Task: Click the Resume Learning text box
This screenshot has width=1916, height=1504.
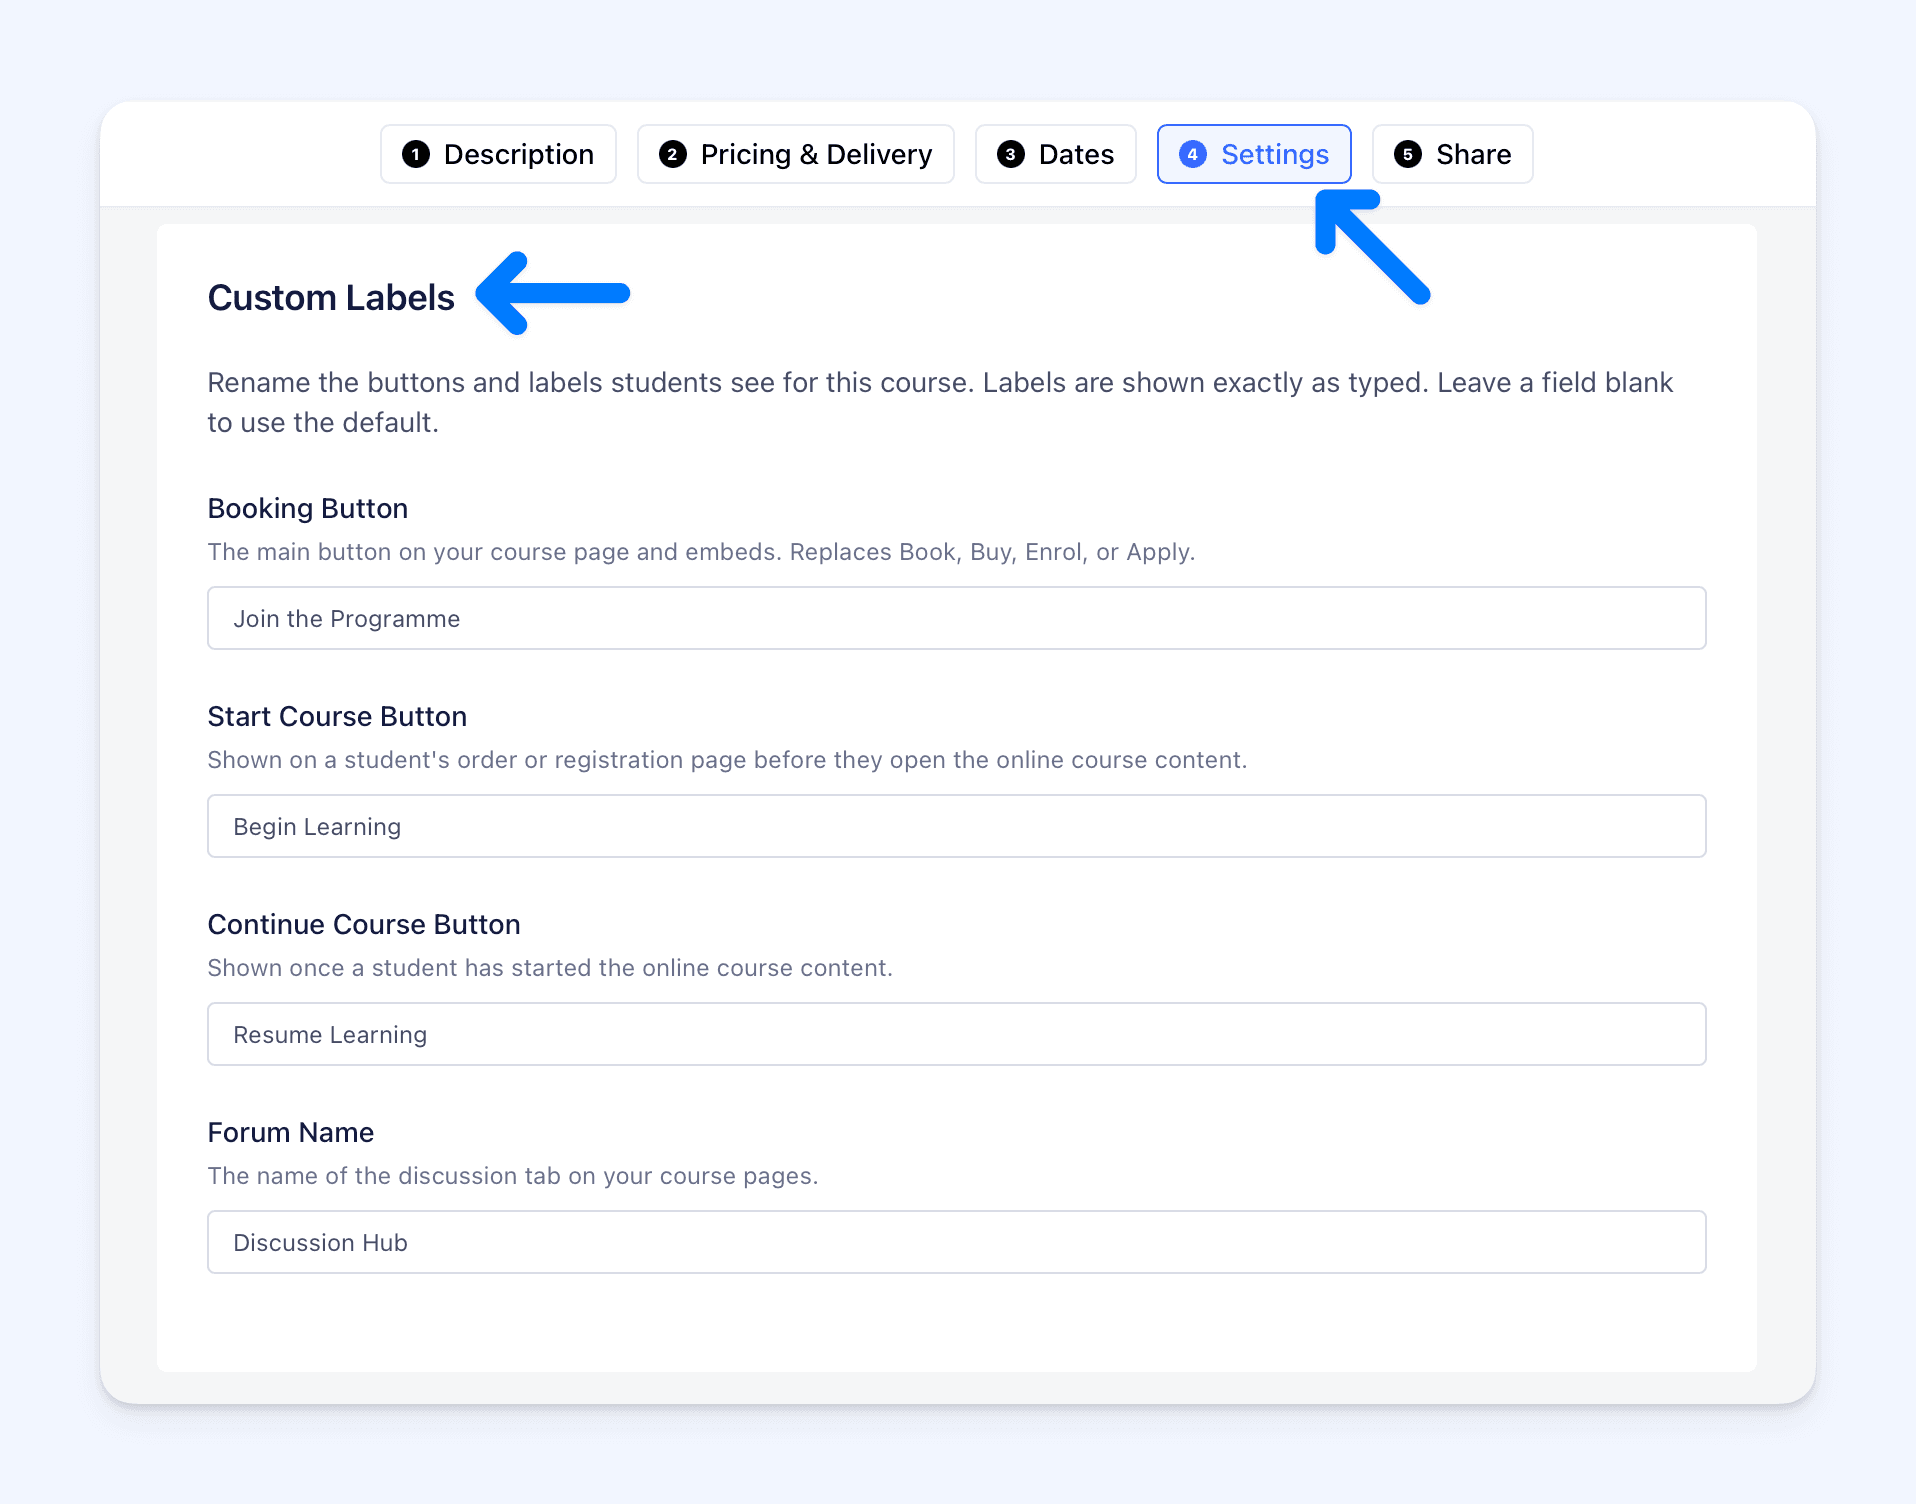Action: [956, 1034]
